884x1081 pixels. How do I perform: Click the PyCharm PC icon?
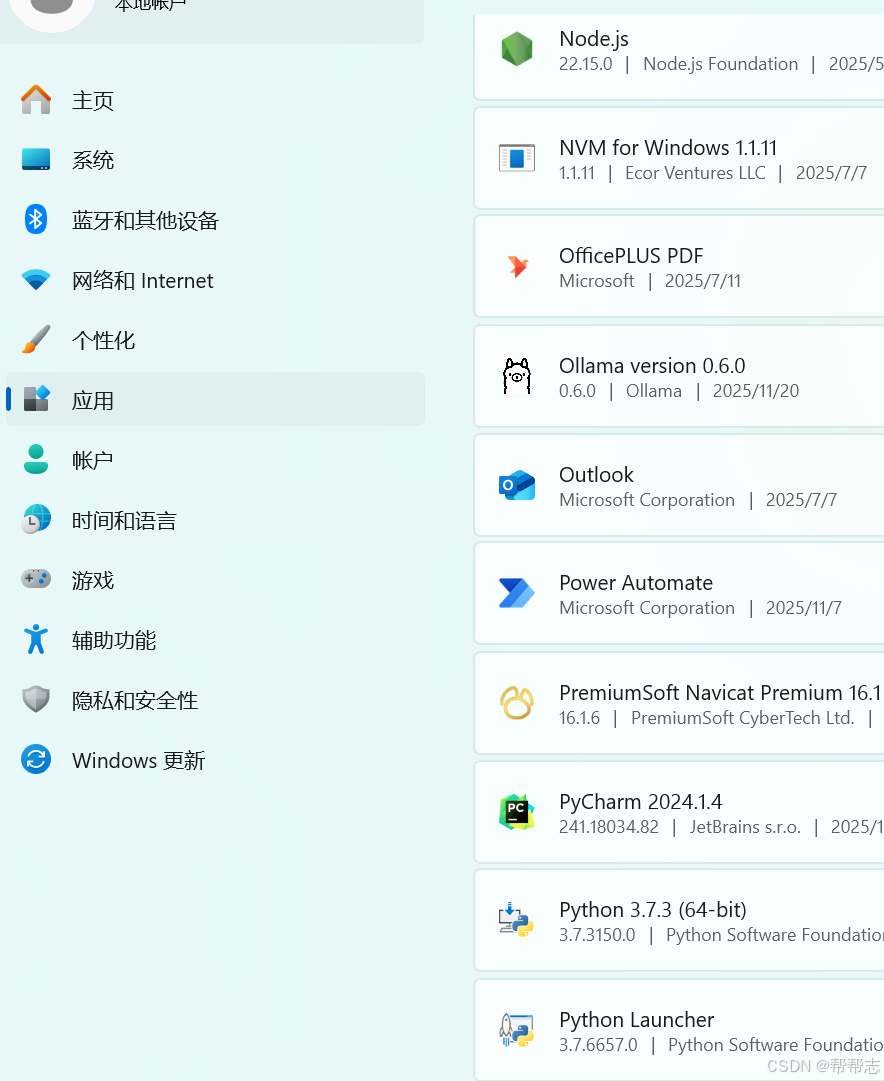[516, 812]
